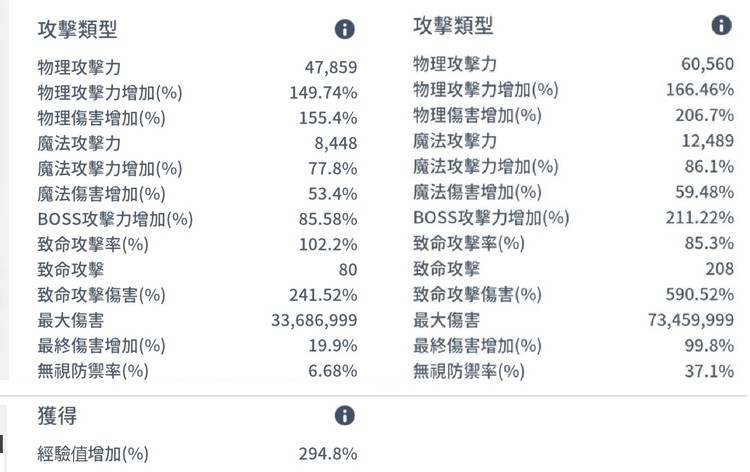Screen dimensions: 750x472
Task: Click the 294.8% experience value
Action: click(x=328, y=453)
